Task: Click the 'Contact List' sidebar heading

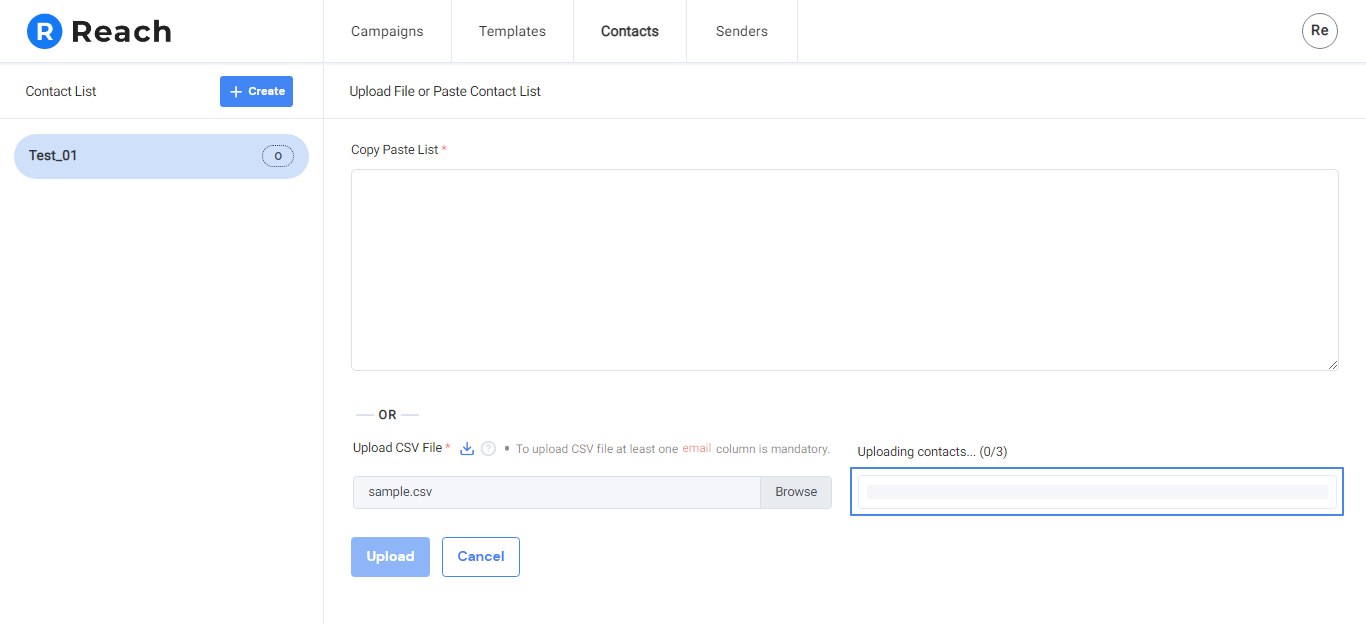Action: 61,91
